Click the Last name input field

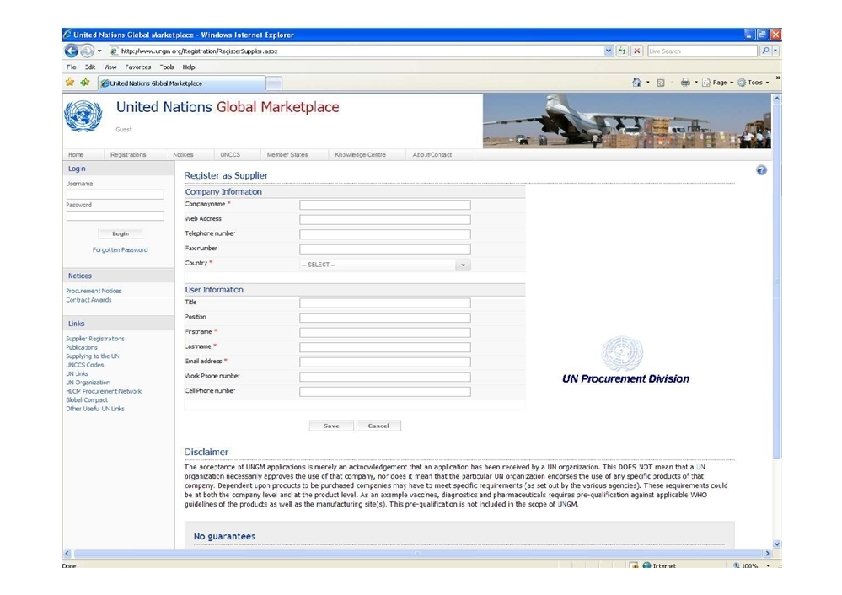click(385, 347)
